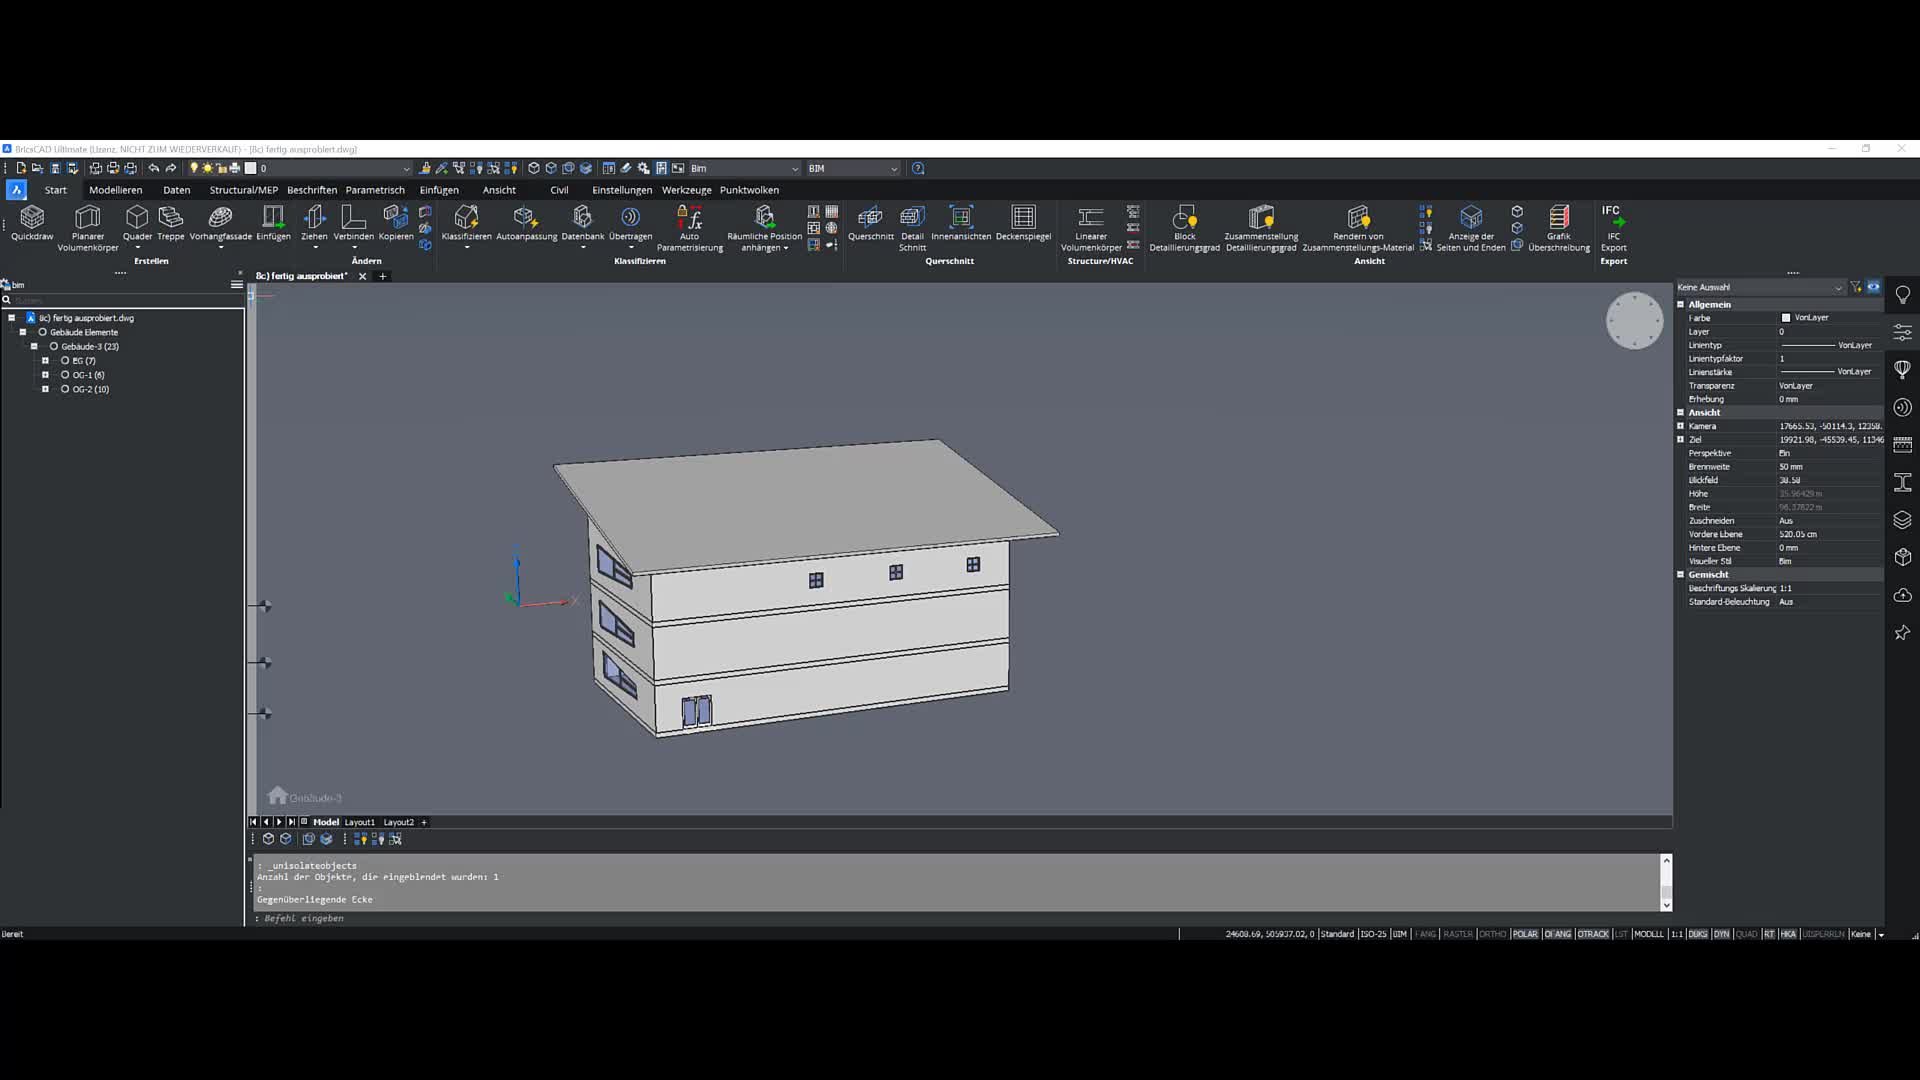This screenshot has height=1080, width=1920.
Task: Click the Deckenspiegel ceiling plan tool
Action: point(1023,223)
